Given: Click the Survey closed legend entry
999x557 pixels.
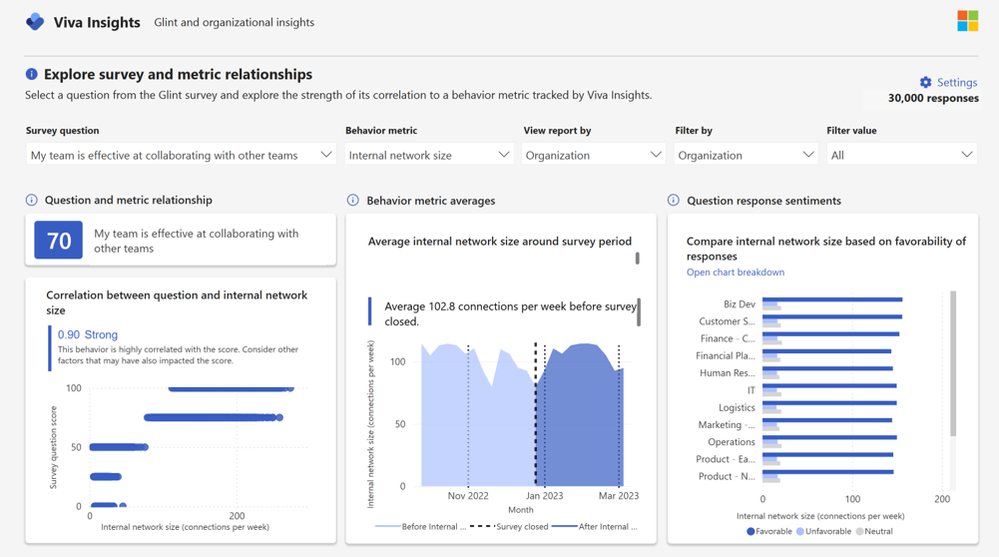Looking at the screenshot, I should (509, 526).
